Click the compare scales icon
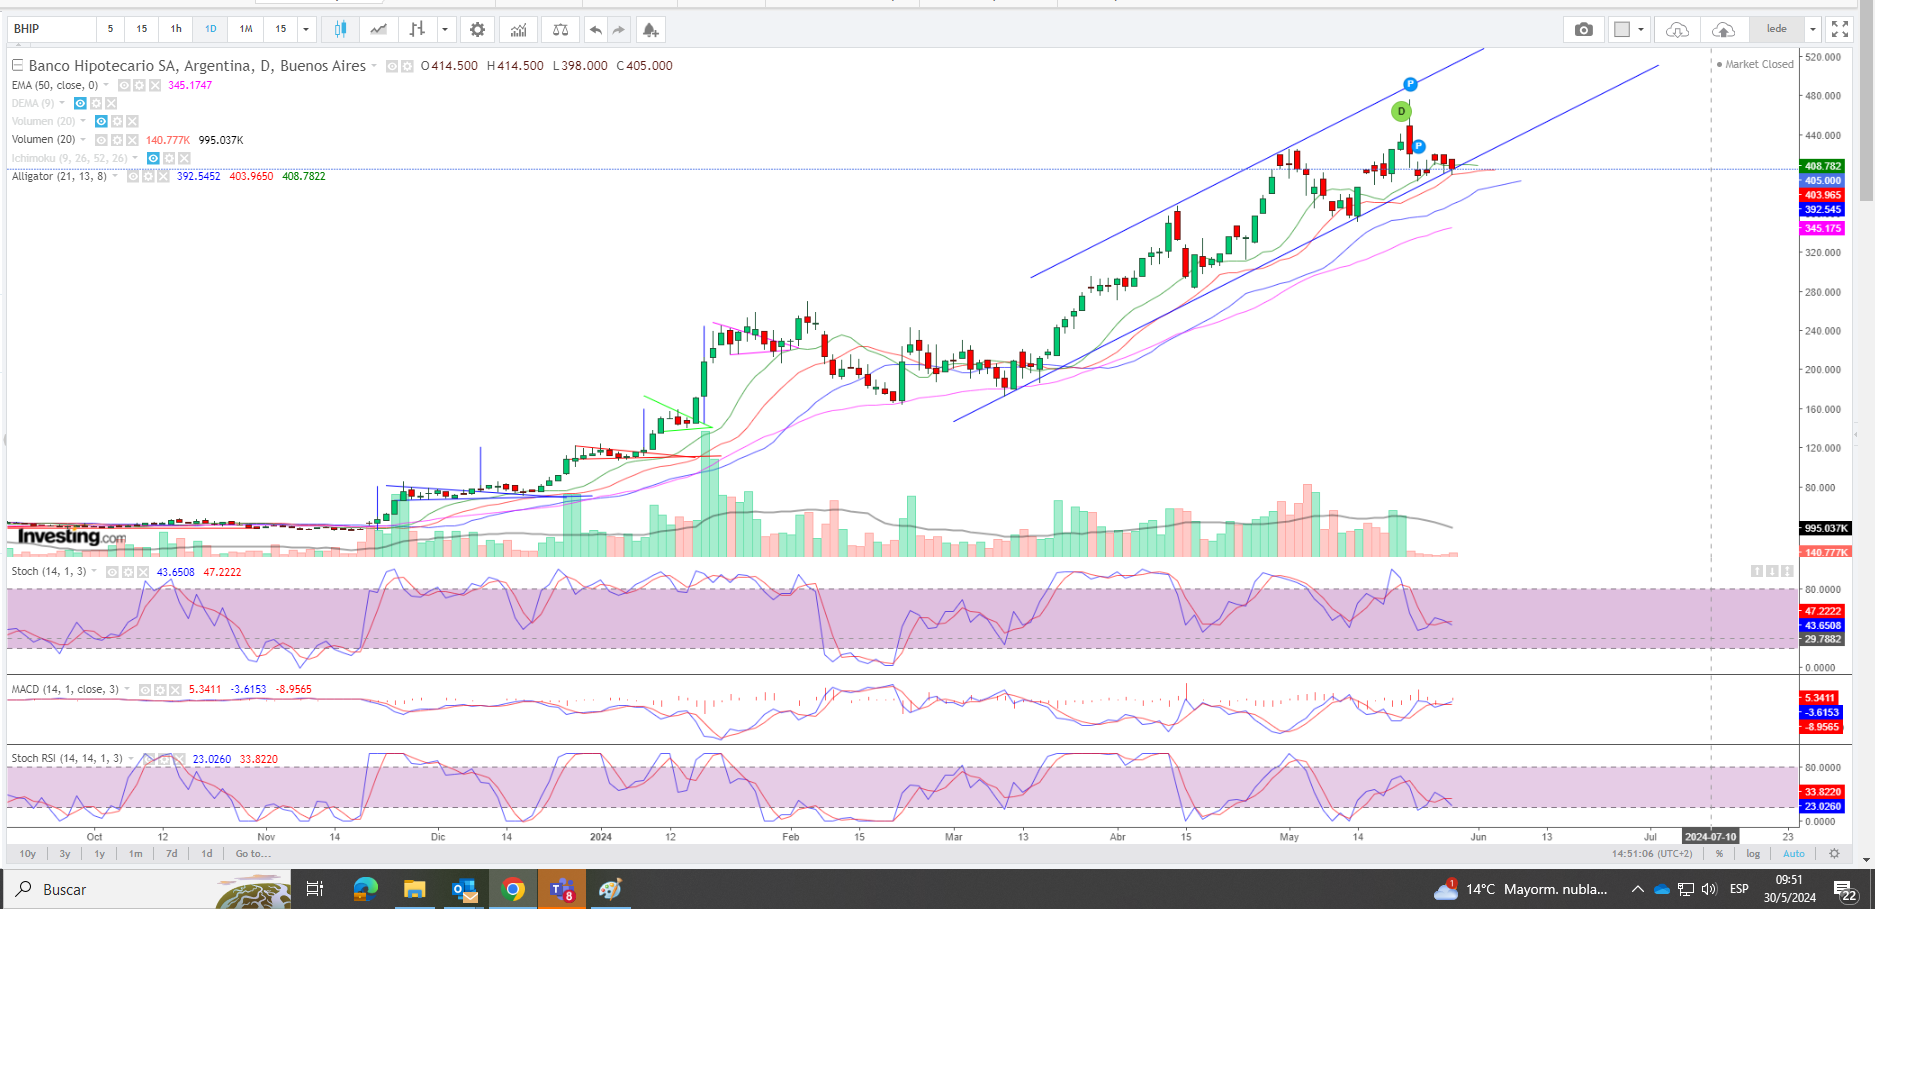Viewport: 1920px width, 1080px height. click(560, 29)
